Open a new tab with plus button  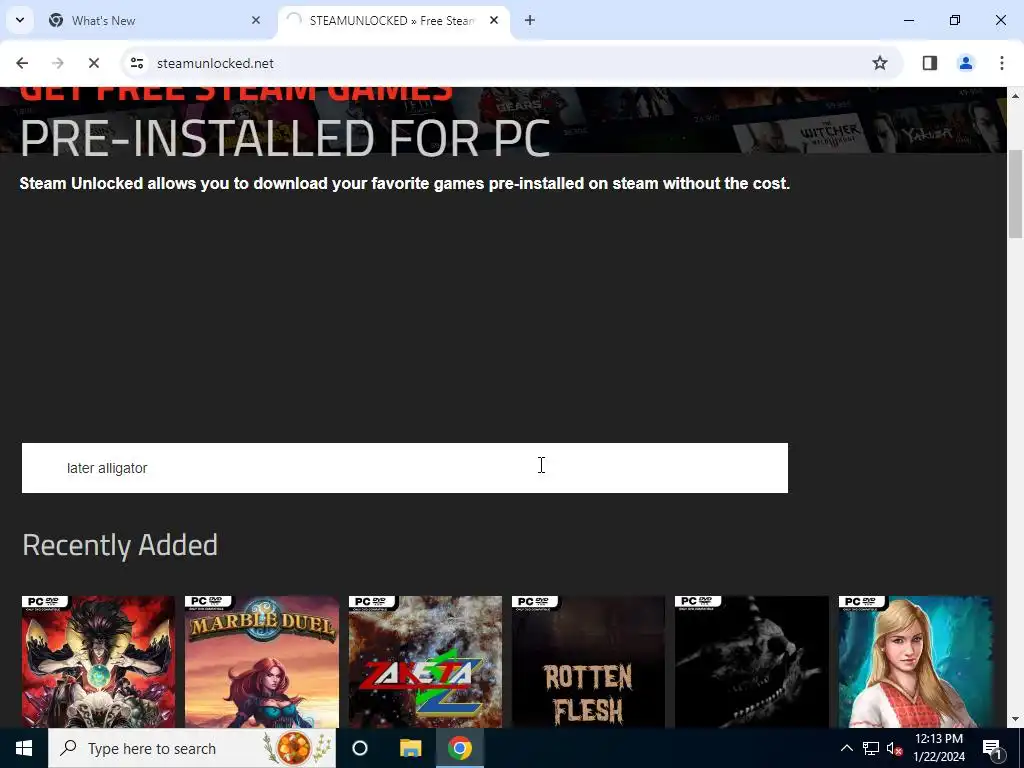530,20
